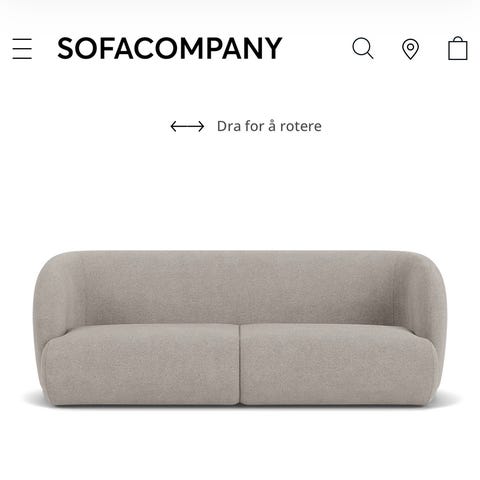Click the seam between the seat cushions
The width and height of the screenshot is (480, 480).
tap(240, 364)
